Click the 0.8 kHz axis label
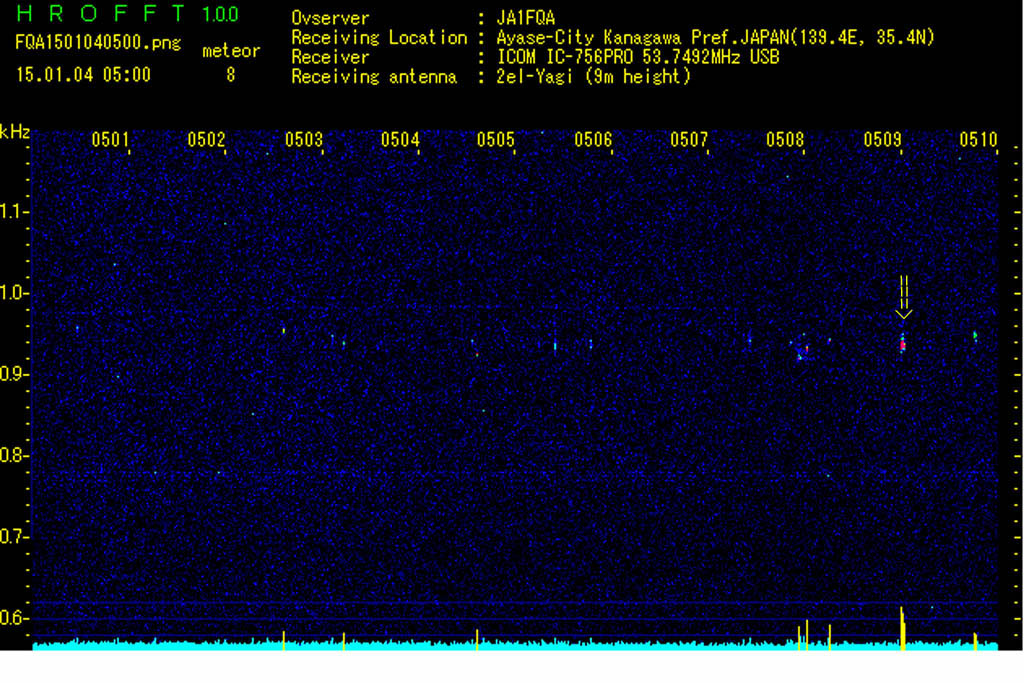Viewport: 1024px width, 683px height. (13, 455)
